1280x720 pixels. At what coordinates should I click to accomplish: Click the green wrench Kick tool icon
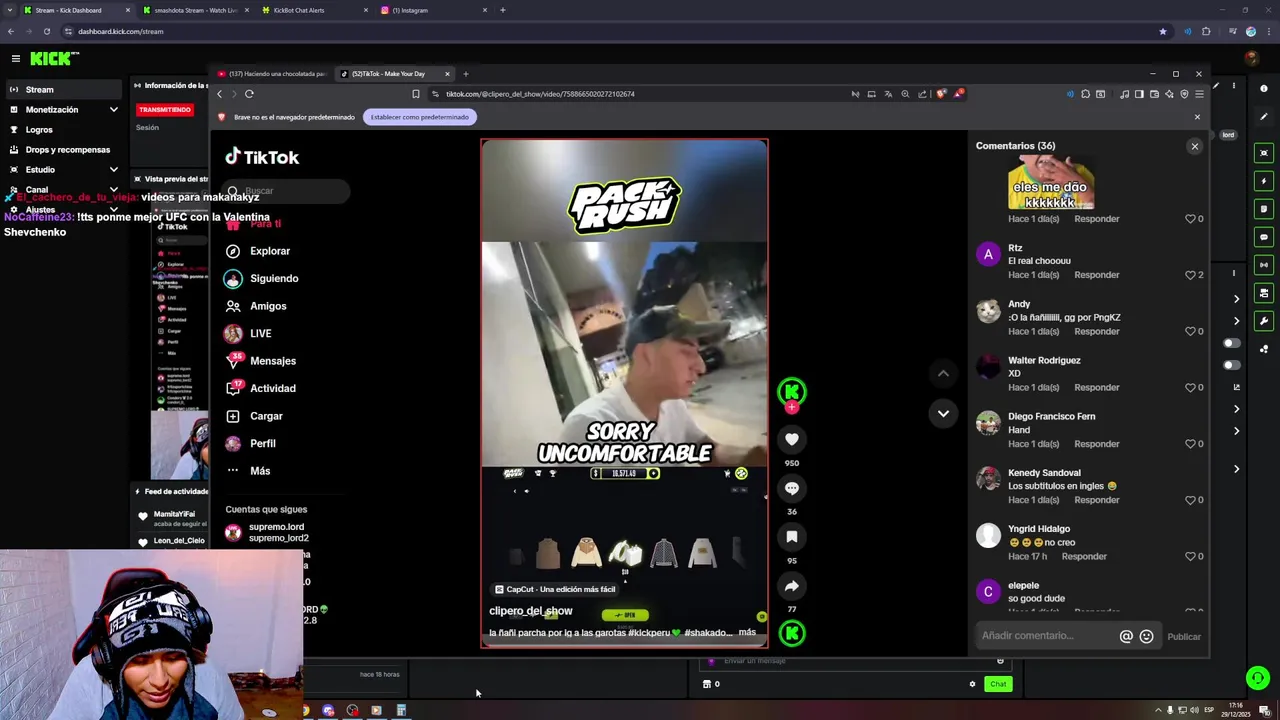tap(1264, 321)
